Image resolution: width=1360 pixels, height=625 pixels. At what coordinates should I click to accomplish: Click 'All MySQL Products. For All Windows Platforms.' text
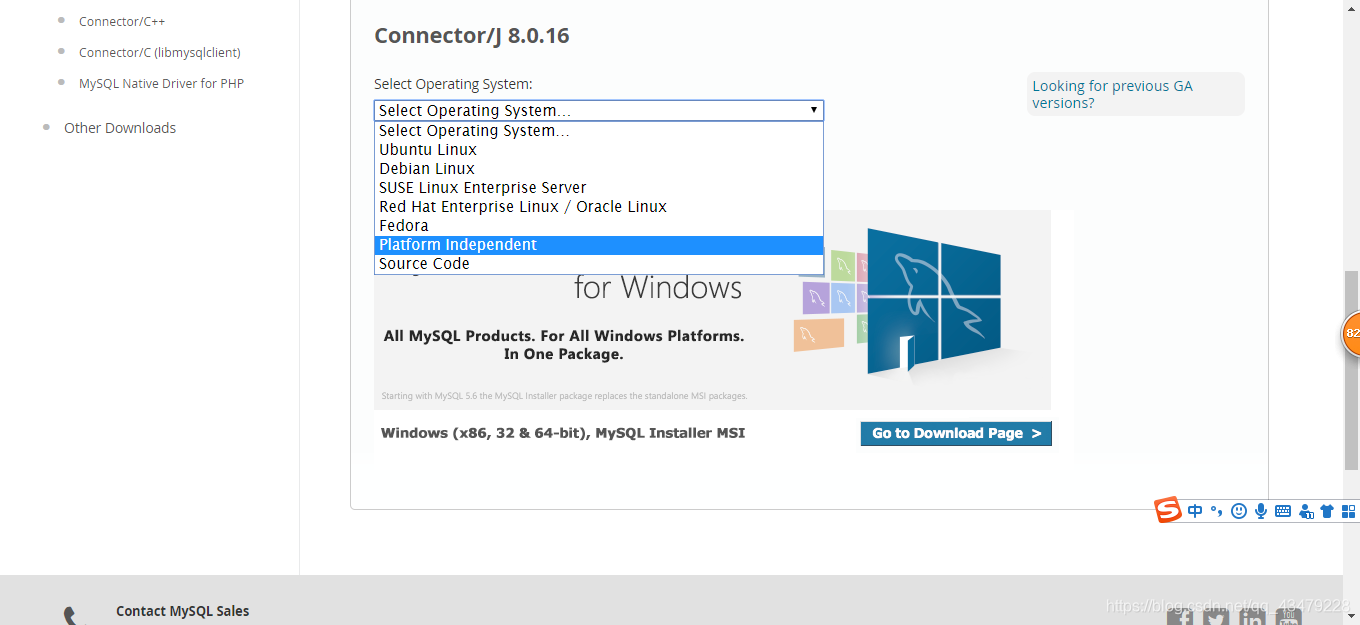pyautogui.click(x=564, y=336)
